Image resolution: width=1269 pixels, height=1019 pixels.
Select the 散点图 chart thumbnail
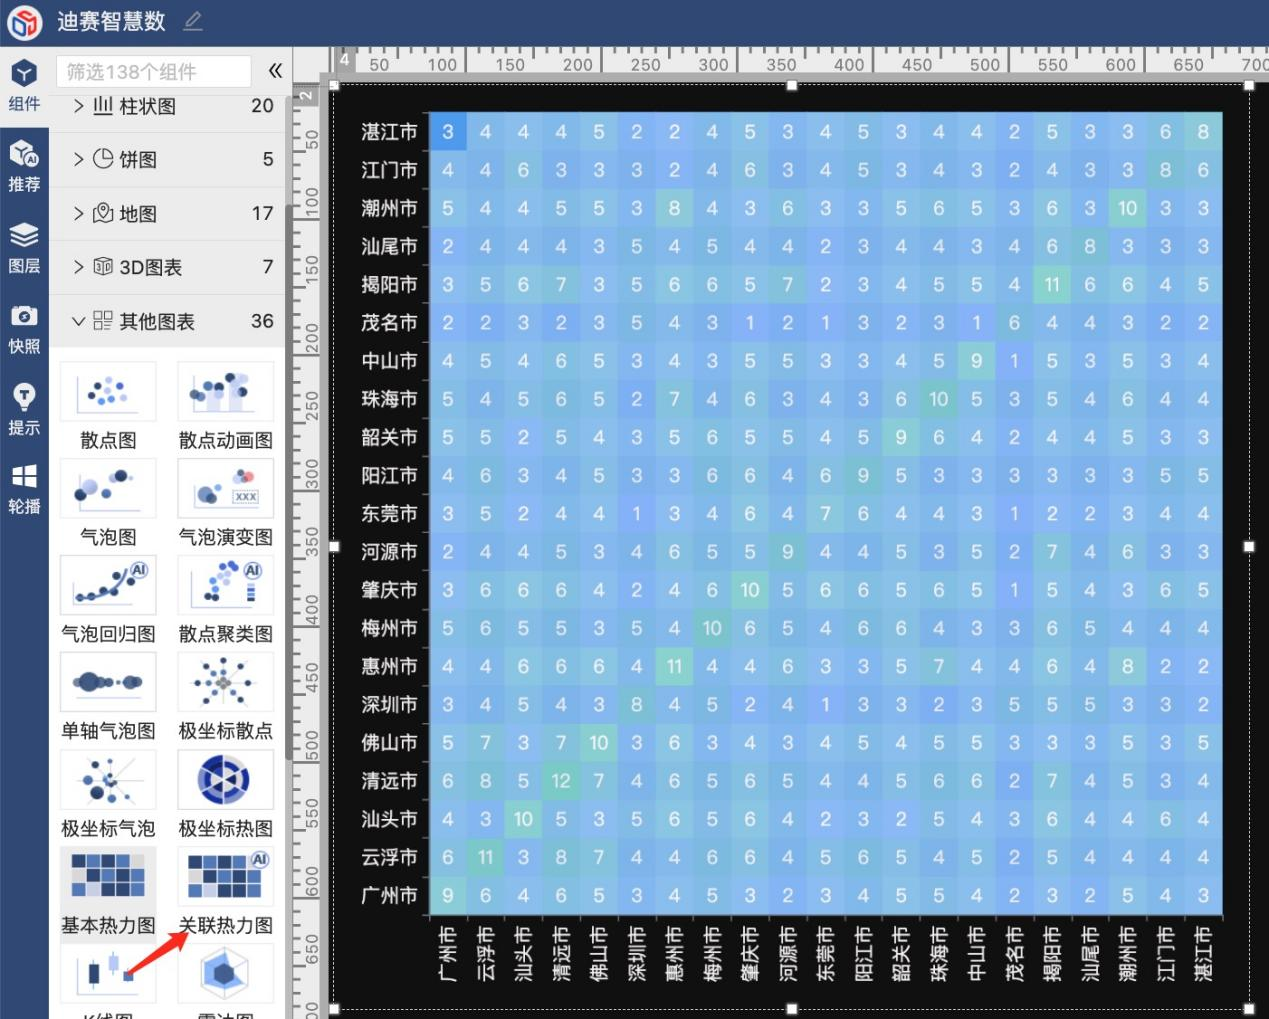(x=108, y=391)
